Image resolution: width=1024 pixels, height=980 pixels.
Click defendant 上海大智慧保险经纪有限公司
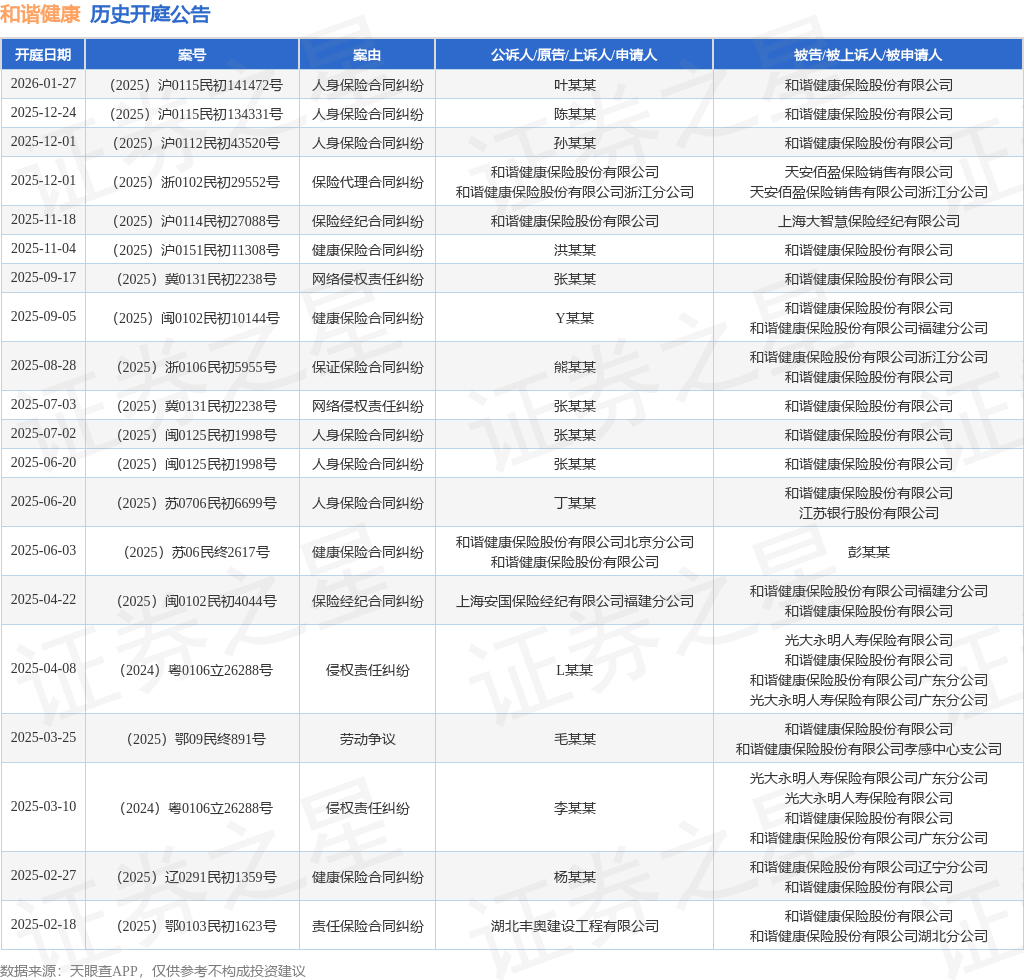pos(869,221)
